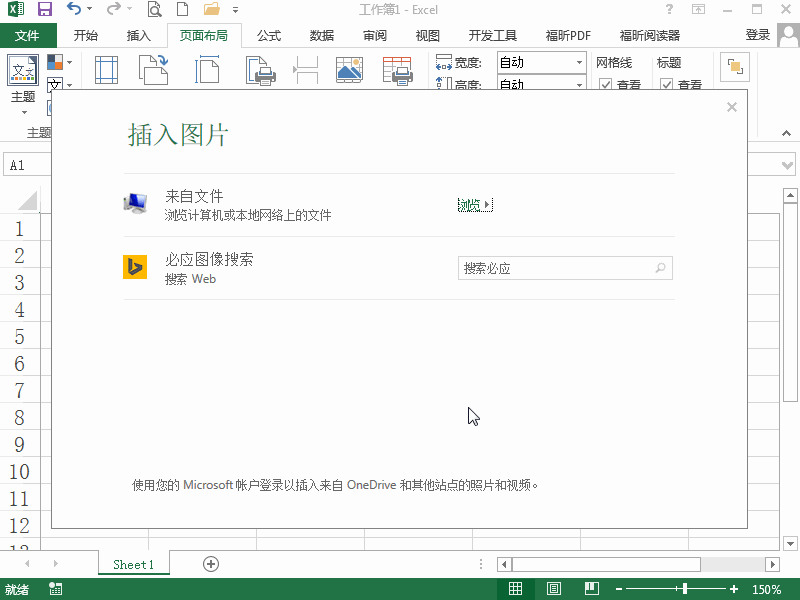Click the macro recording icon in status bar

coord(55,589)
